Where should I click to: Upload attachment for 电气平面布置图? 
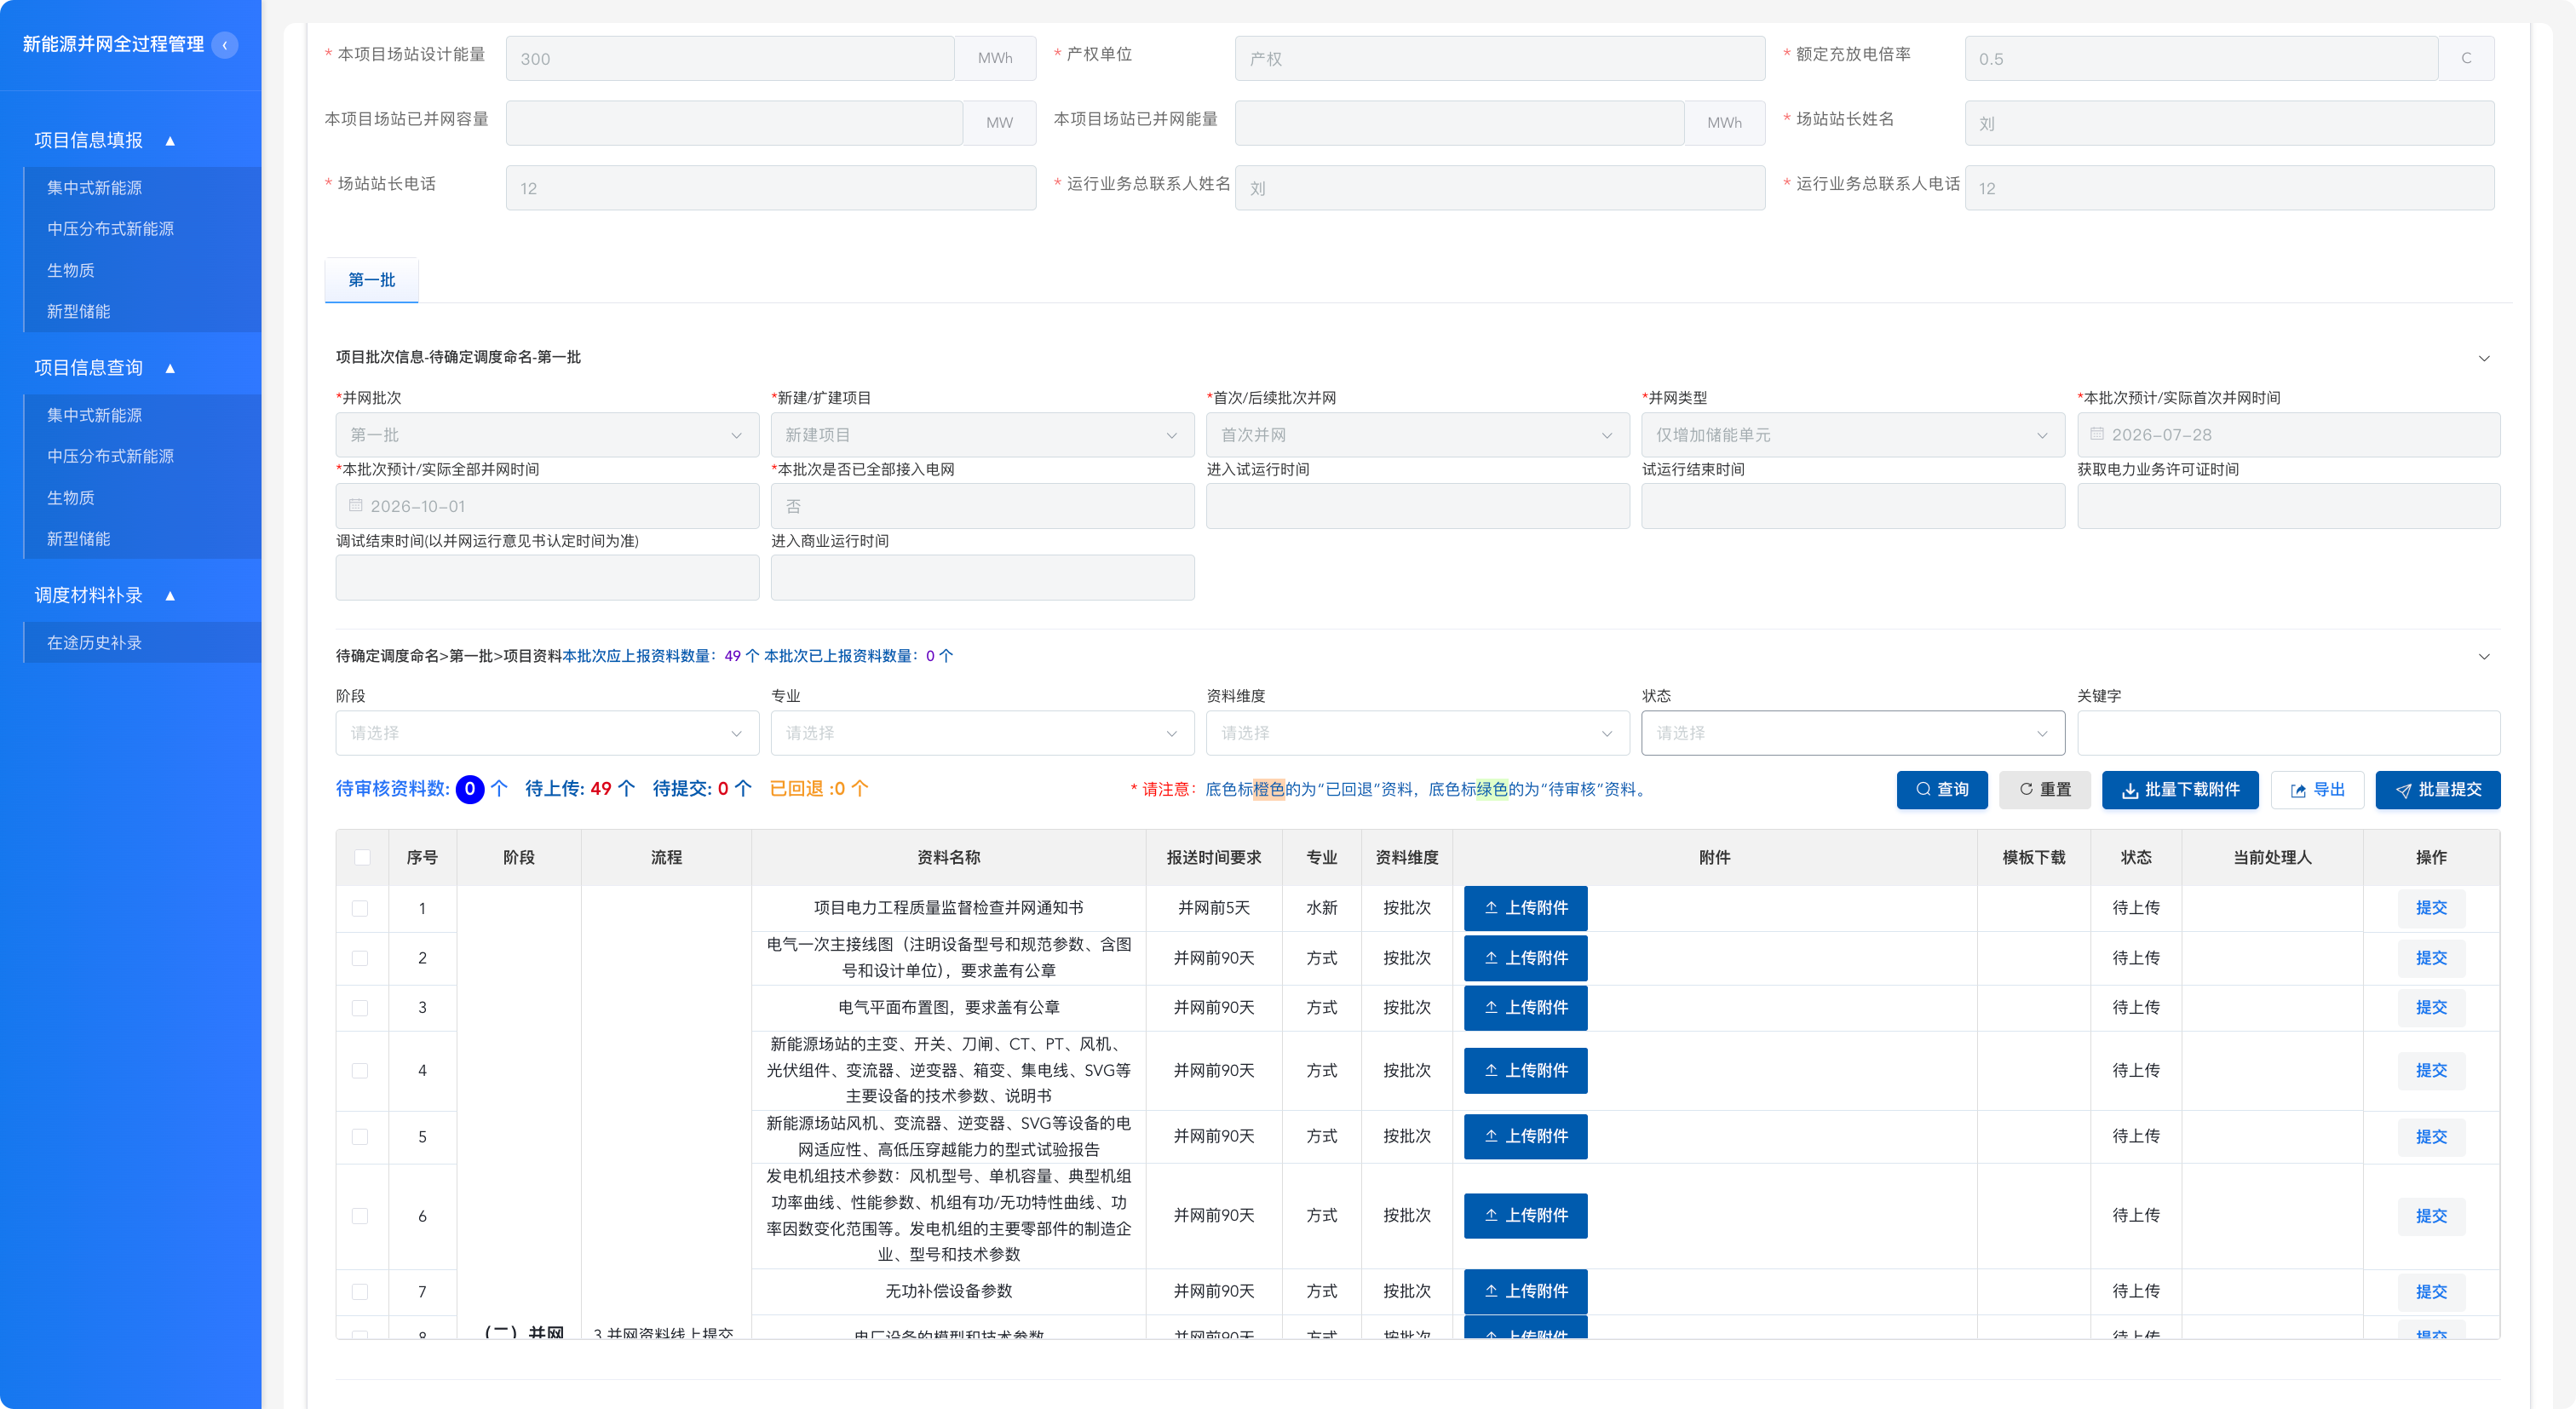coord(1525,1008)
